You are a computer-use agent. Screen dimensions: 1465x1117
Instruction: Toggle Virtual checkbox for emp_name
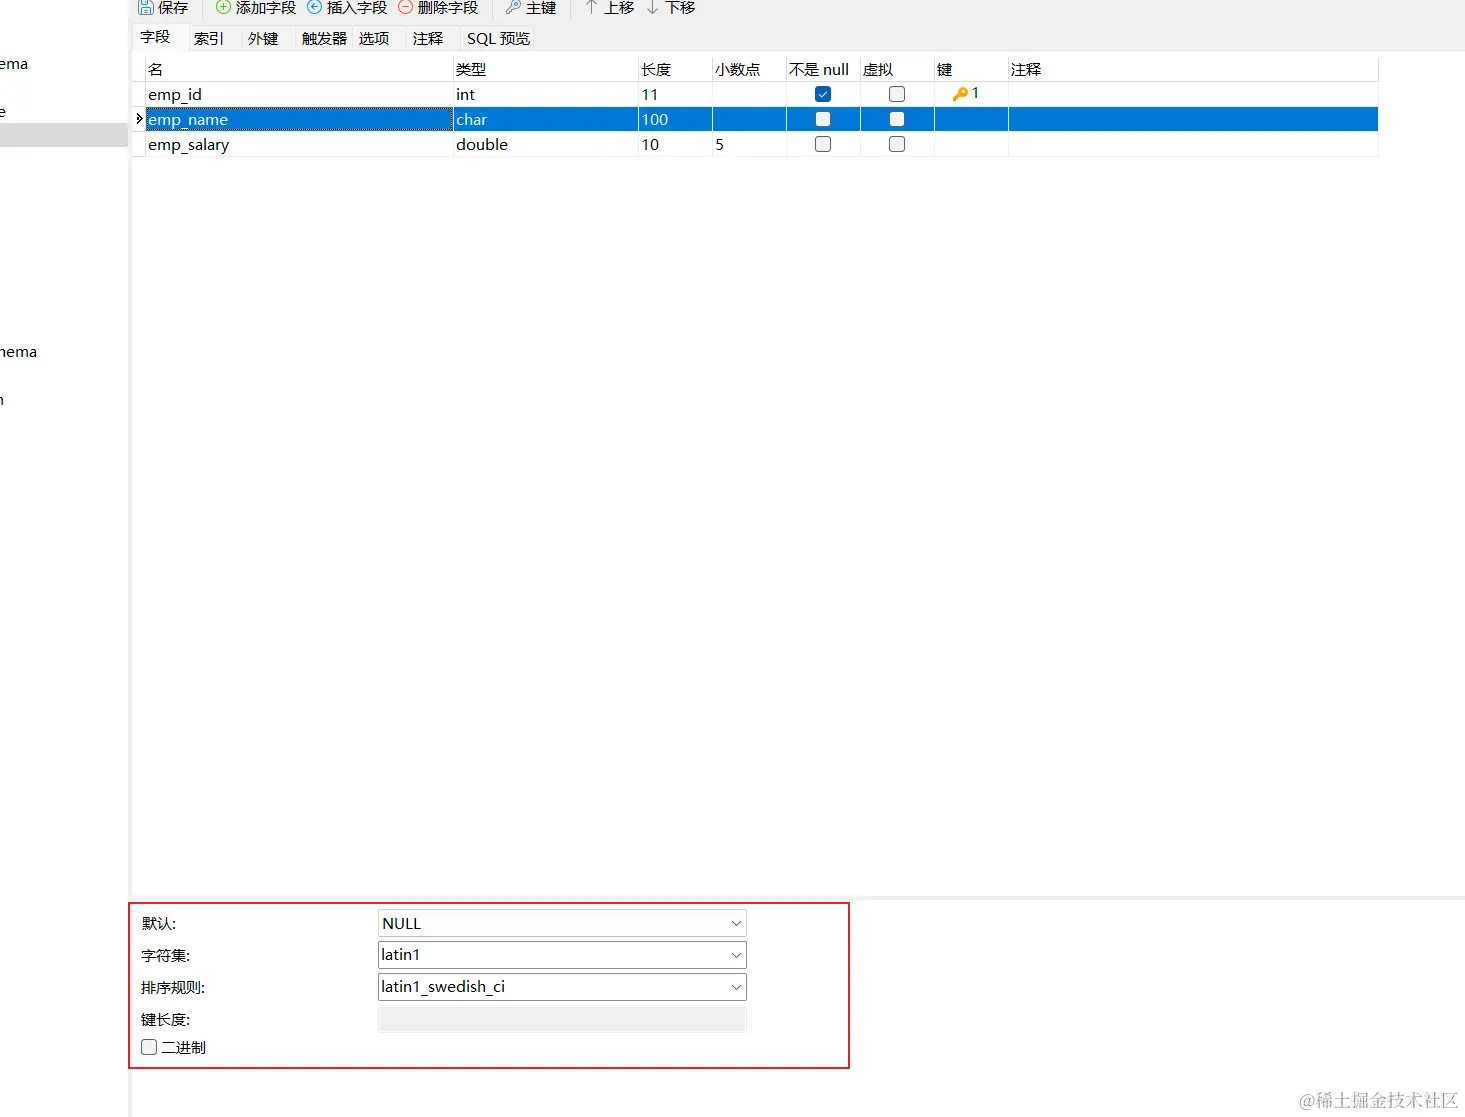point(897,119)
